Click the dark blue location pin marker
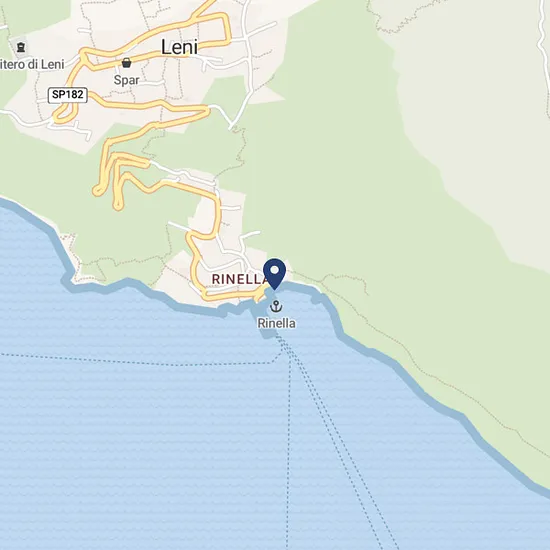Image resolution: width=550 pixels, height=550 pixels. tap(275, 274)
